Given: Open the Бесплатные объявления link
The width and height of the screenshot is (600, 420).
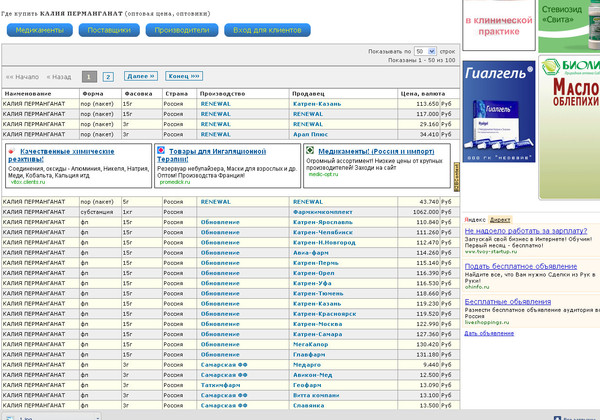Looking at the screenshot, I should pos(508,302).
